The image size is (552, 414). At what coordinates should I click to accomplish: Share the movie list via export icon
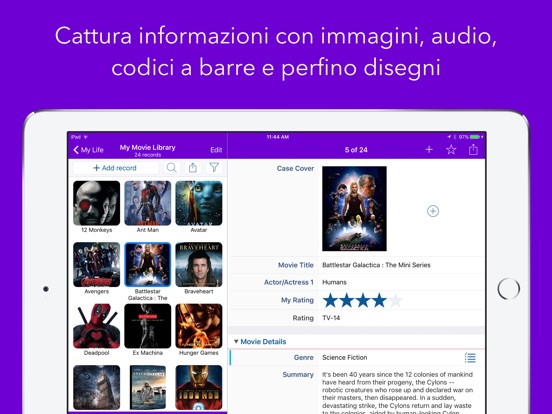click(193, 168)
